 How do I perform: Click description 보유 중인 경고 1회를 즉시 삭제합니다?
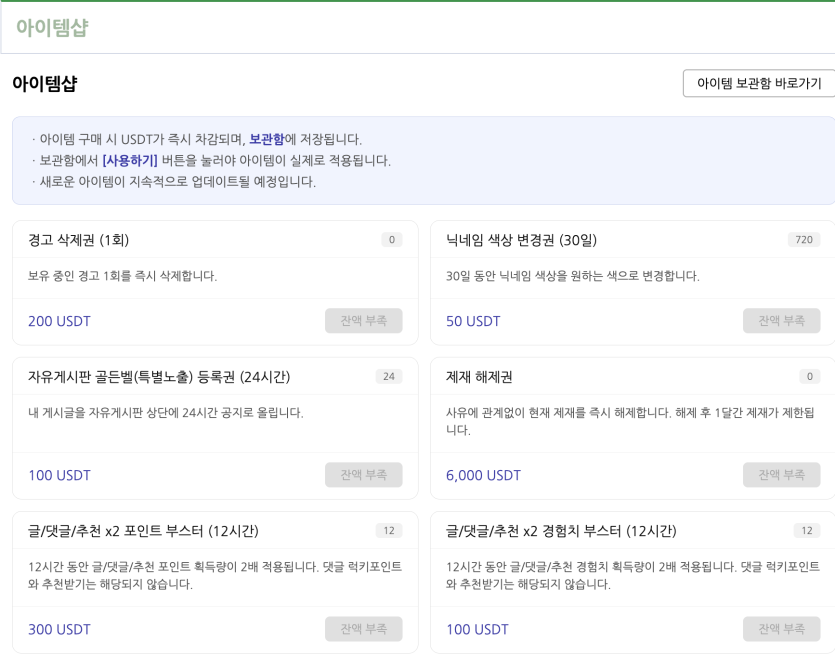point(122,276)
